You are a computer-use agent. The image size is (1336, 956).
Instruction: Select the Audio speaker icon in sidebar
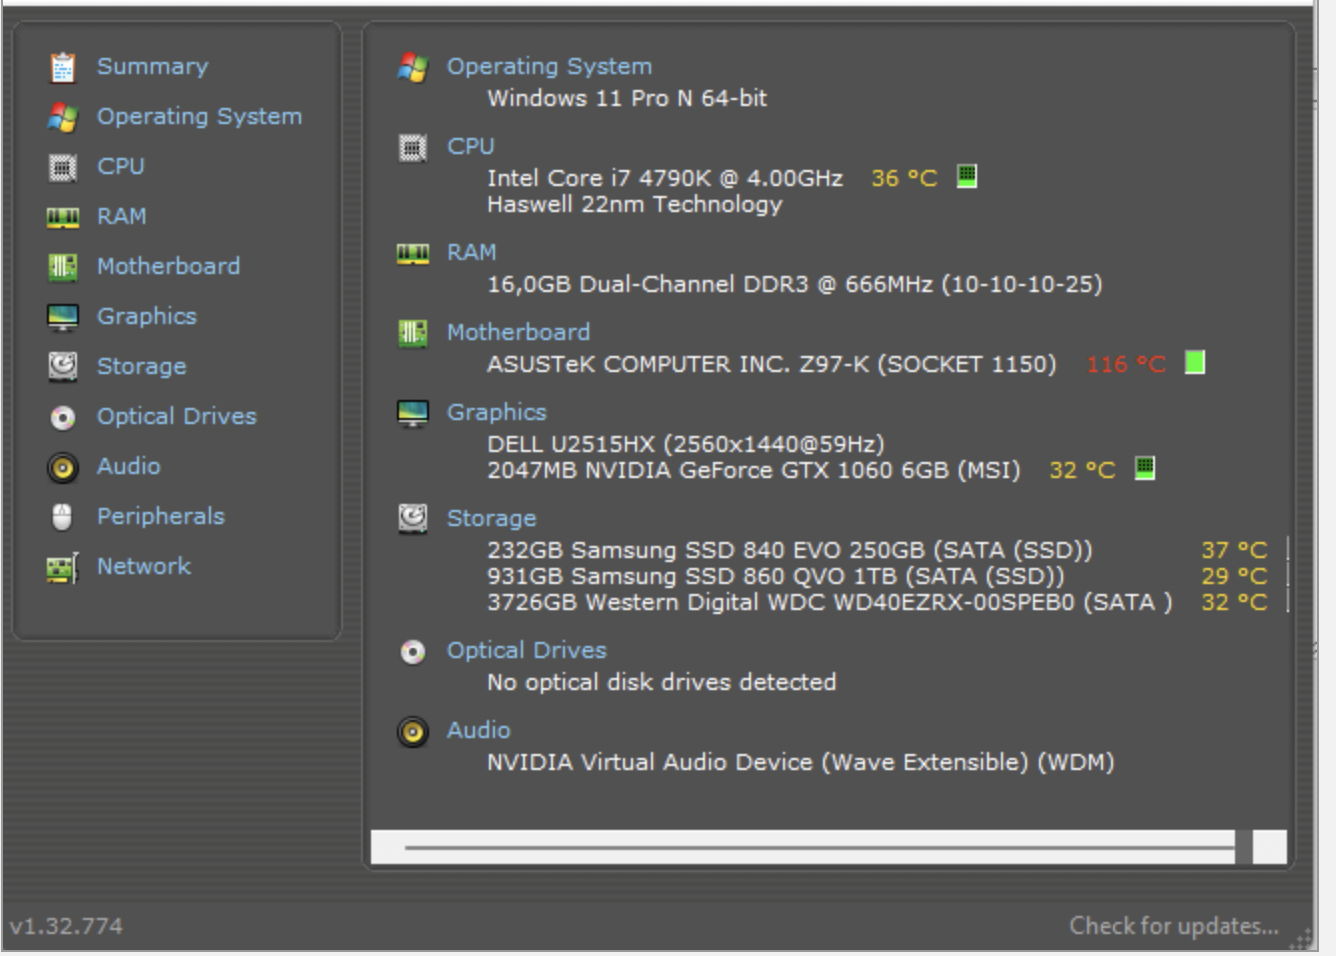[x=62, y=467]
